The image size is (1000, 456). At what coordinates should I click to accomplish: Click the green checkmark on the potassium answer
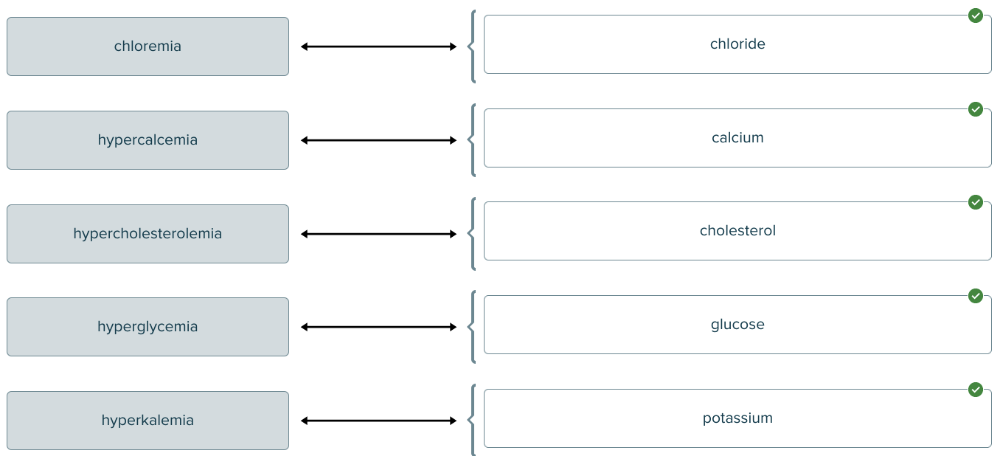975,389
